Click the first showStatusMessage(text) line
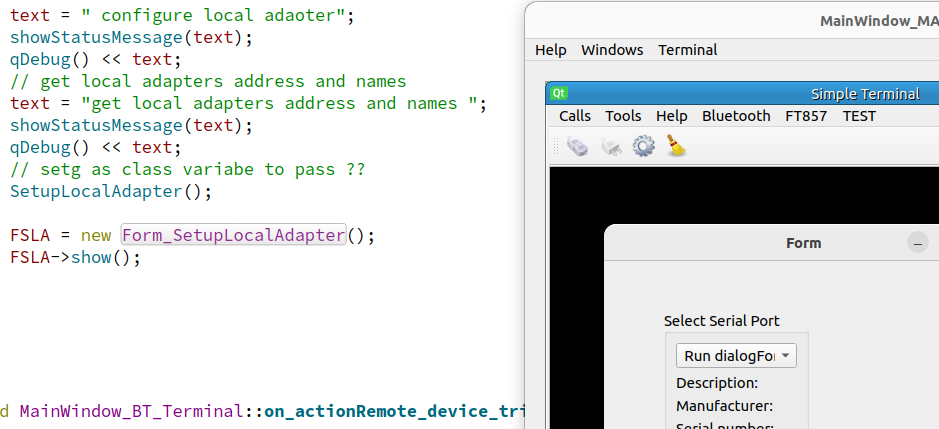The height and width of the screenshot is (429, 939). pyautogui.click(x=132, y=38)
